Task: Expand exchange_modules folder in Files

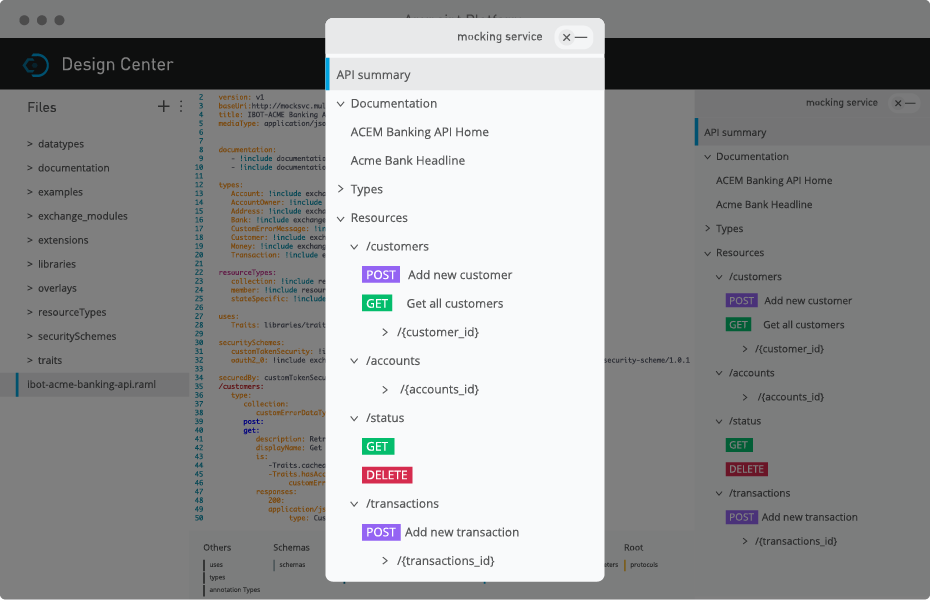Action: (x=30, y=216)
